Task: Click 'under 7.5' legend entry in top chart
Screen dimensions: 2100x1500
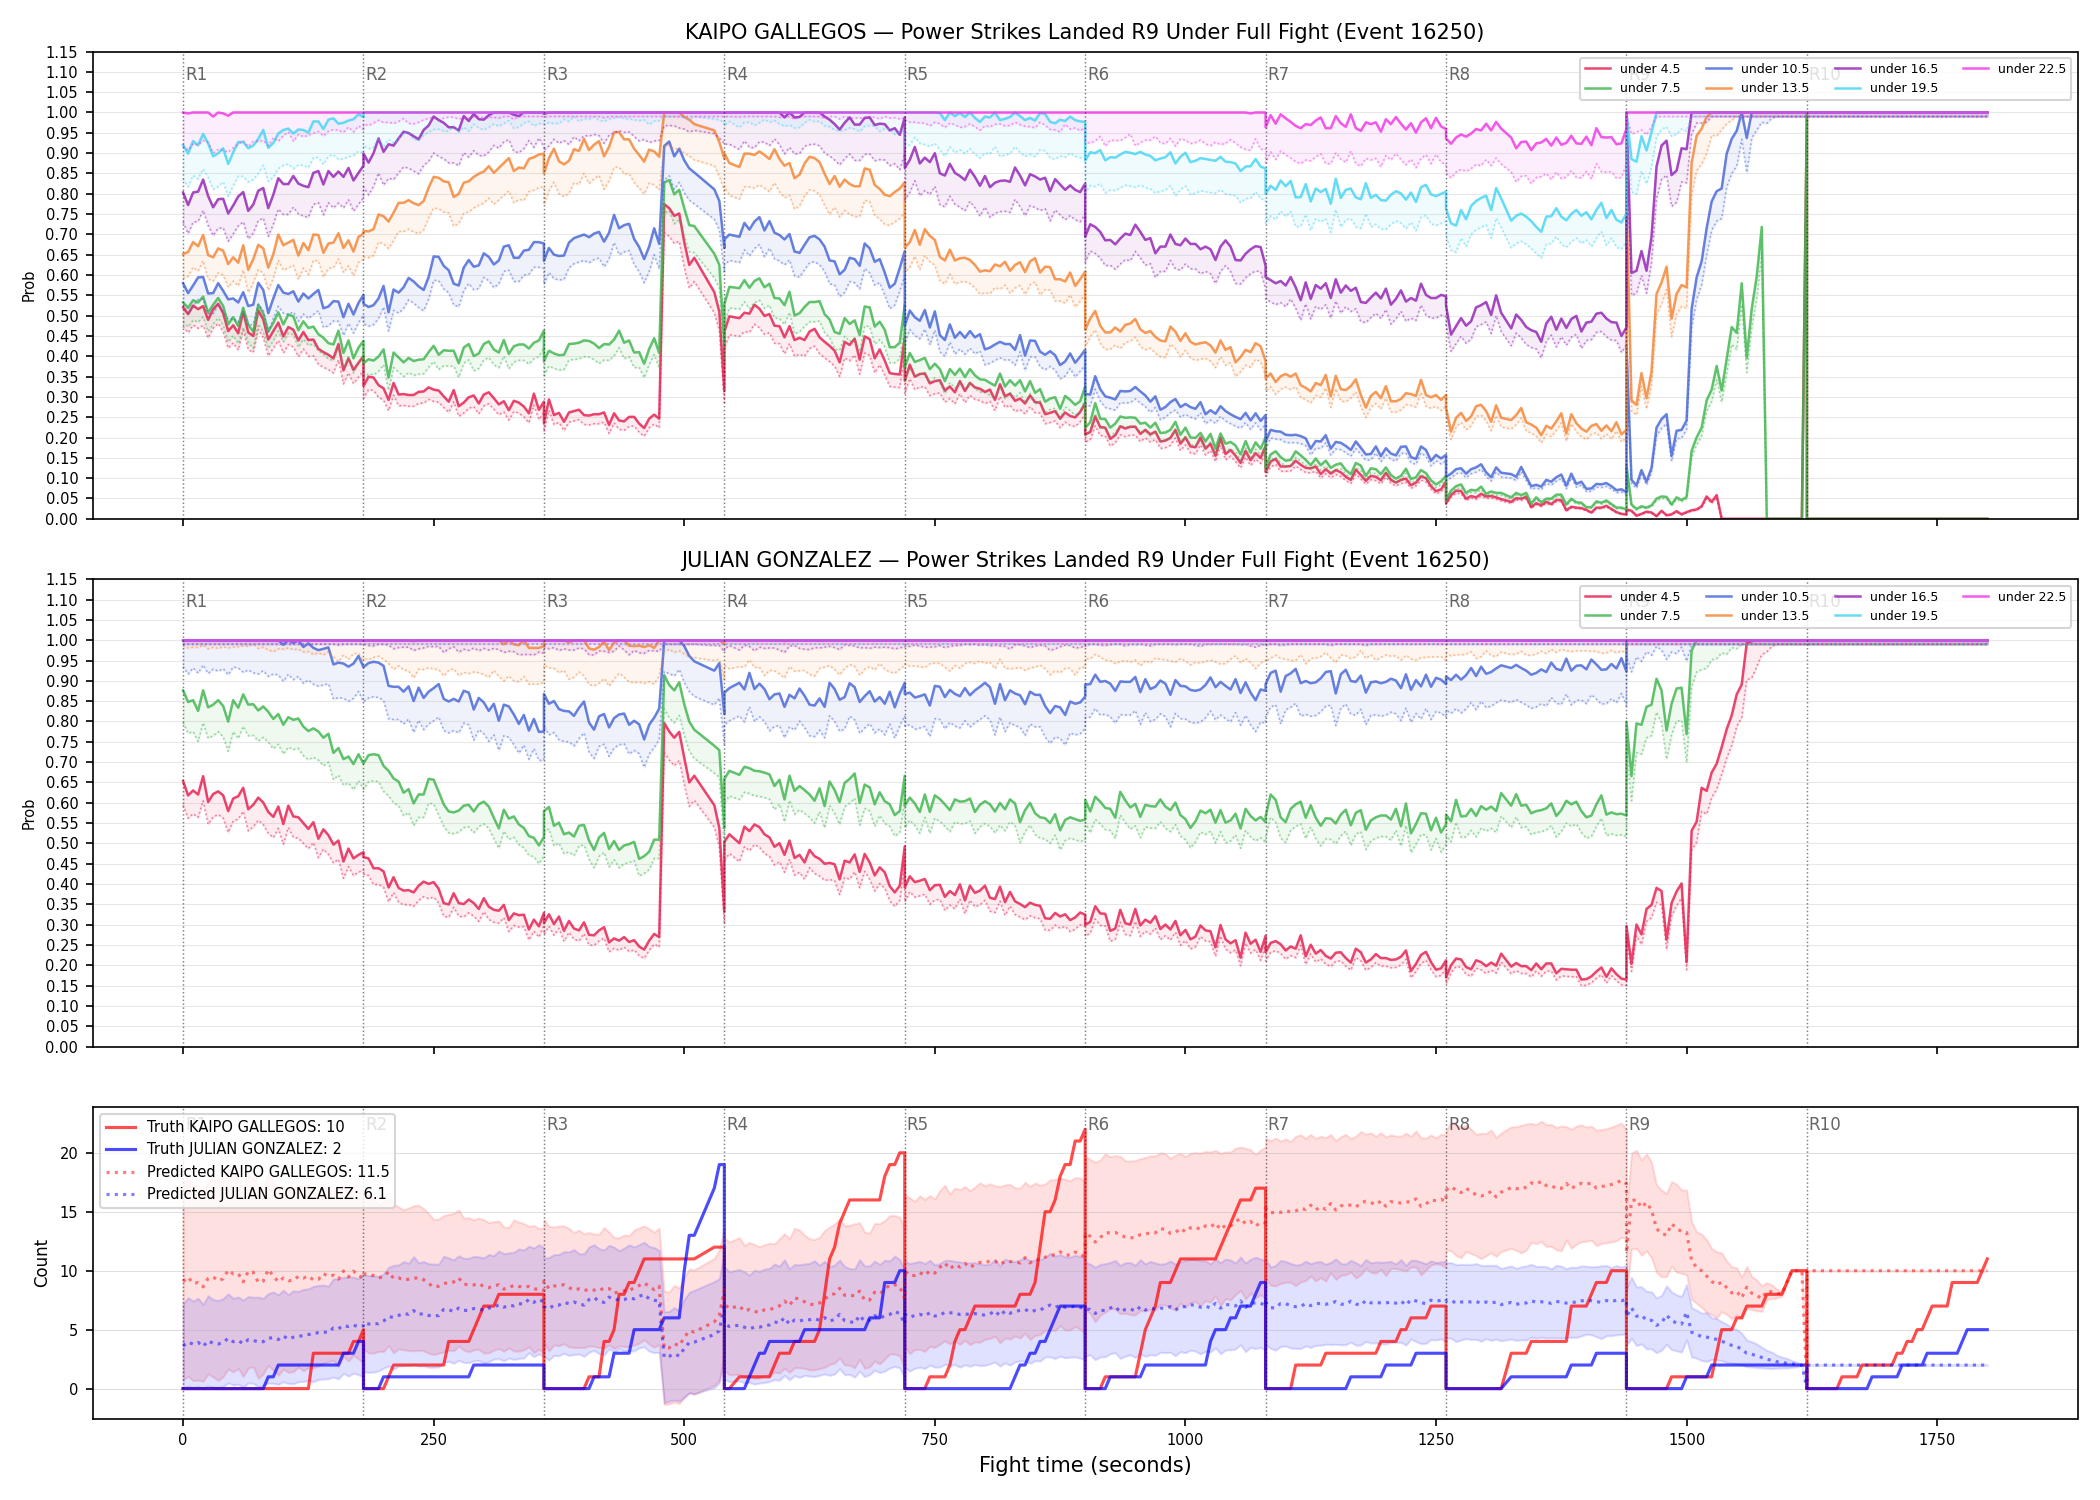Action: tap(1632, 88)
